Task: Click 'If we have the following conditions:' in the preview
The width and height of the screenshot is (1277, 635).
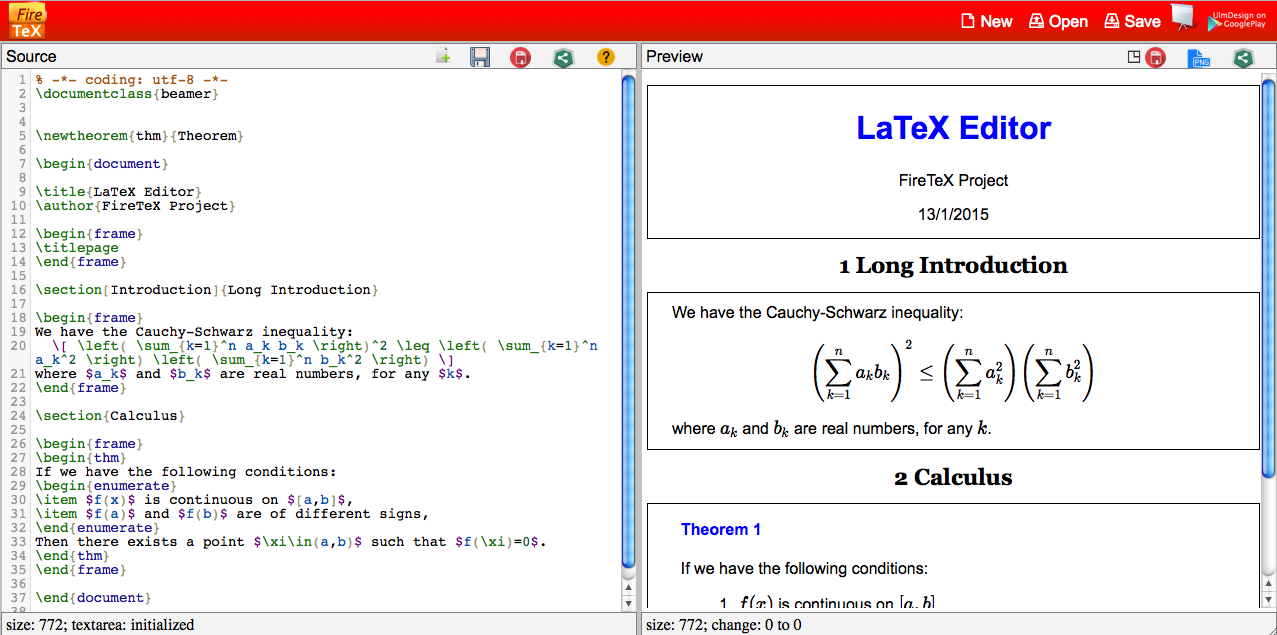Action: click(x=804, y=569)
